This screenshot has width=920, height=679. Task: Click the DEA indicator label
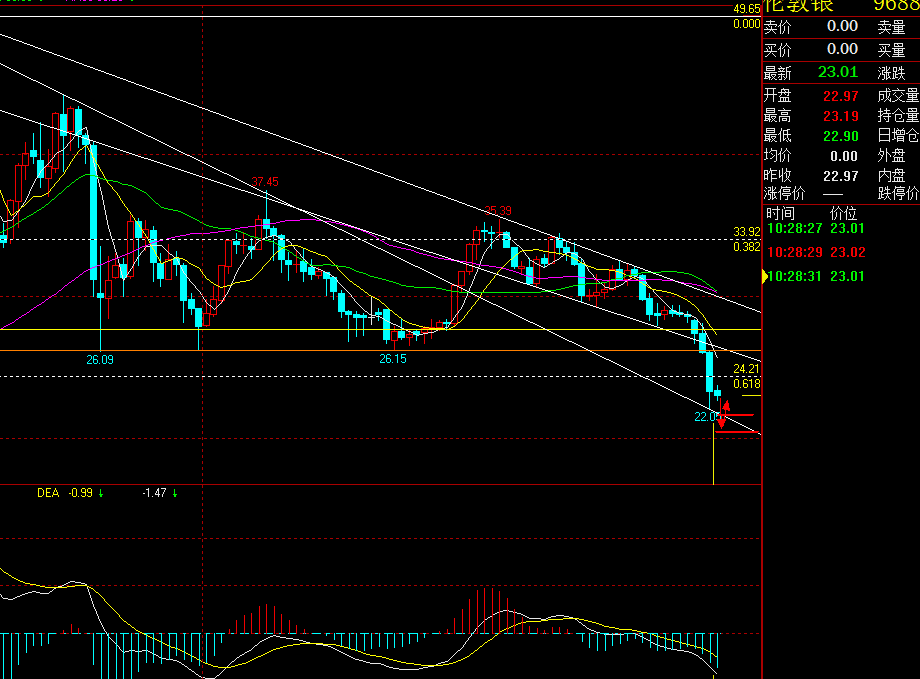pyautogui.click(x=48, y=493)
